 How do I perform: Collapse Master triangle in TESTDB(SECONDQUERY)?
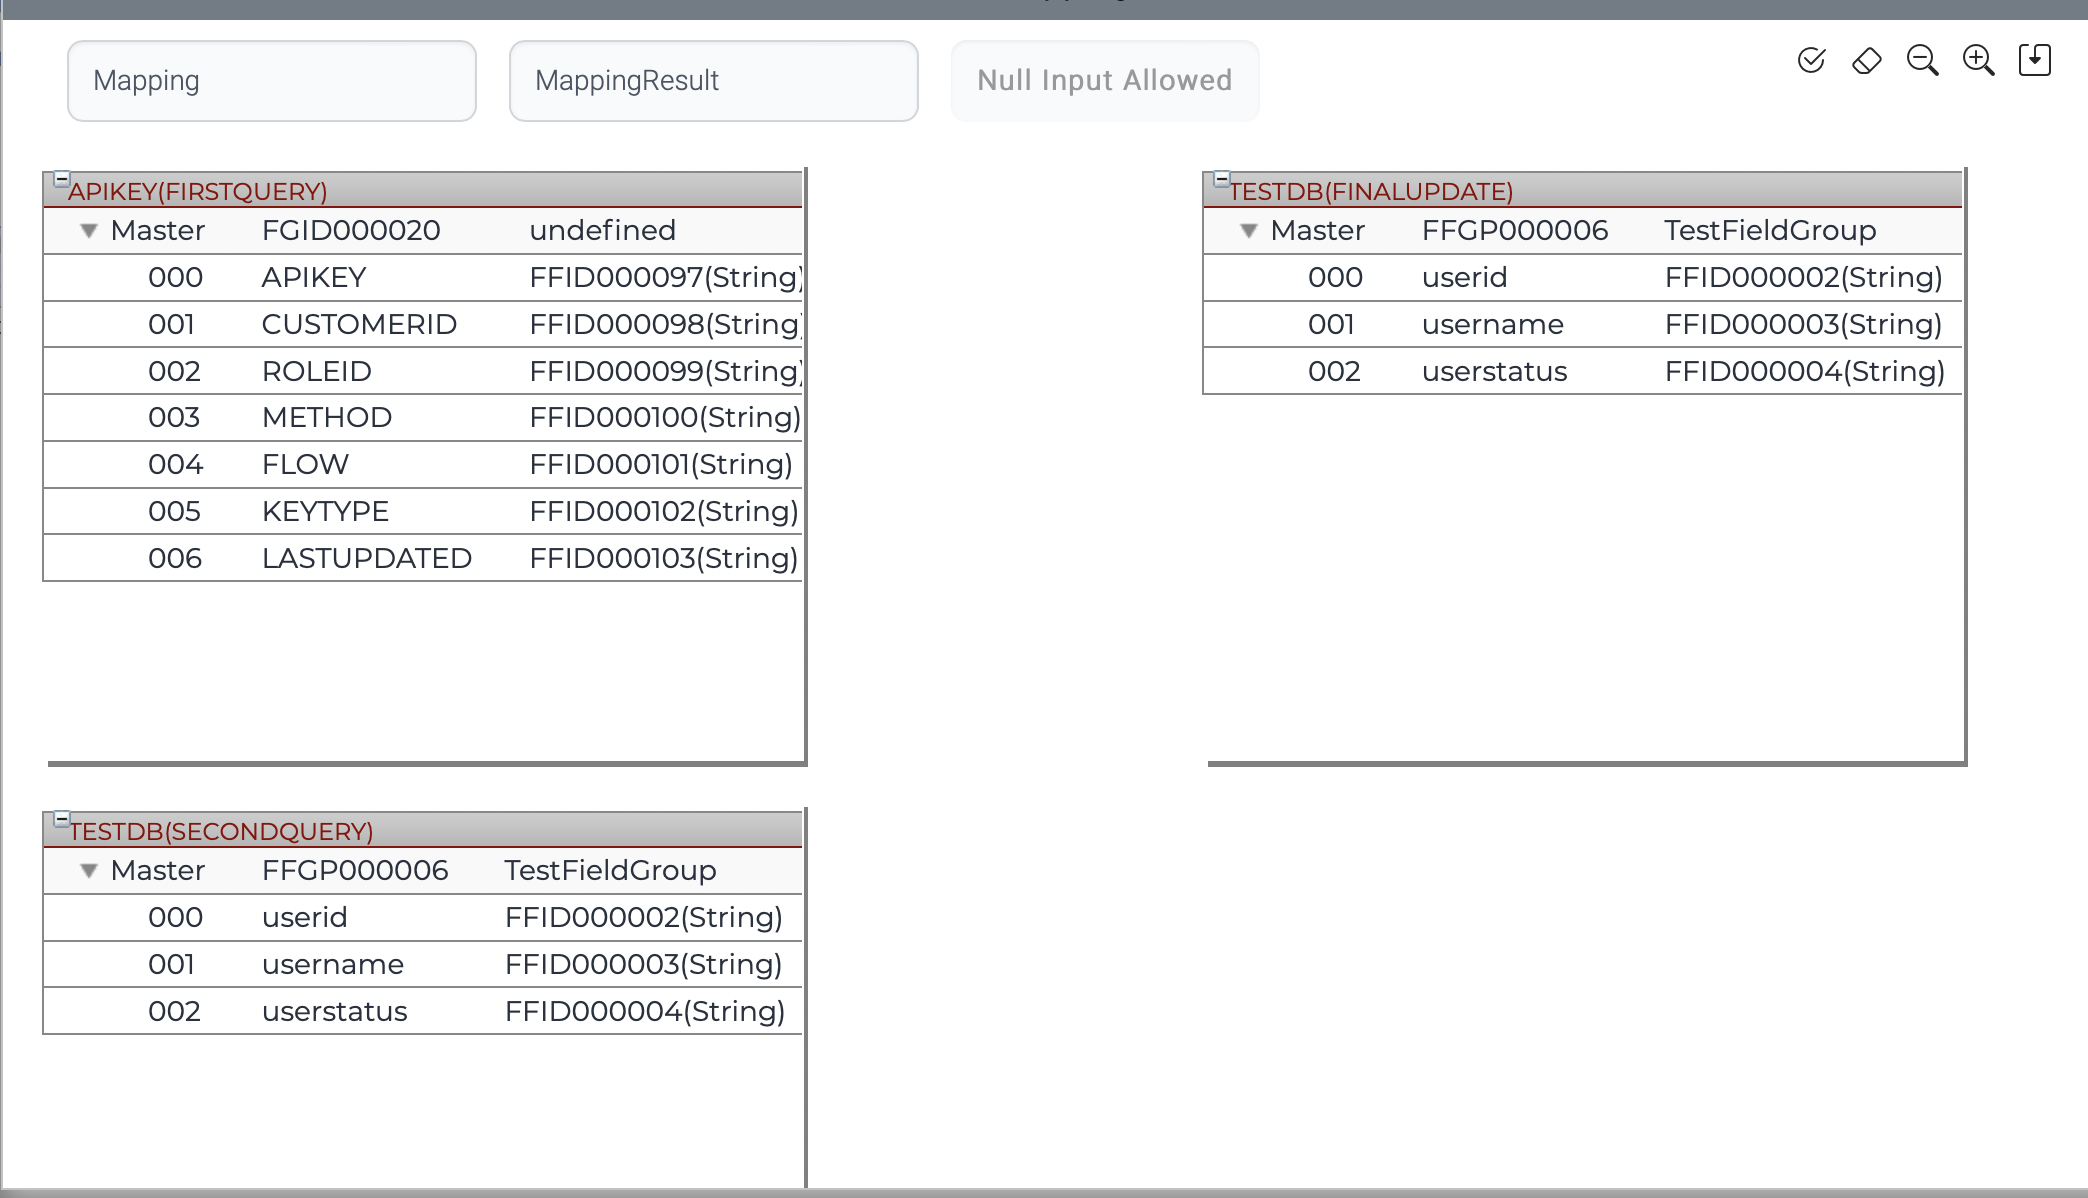coord(89,871)
